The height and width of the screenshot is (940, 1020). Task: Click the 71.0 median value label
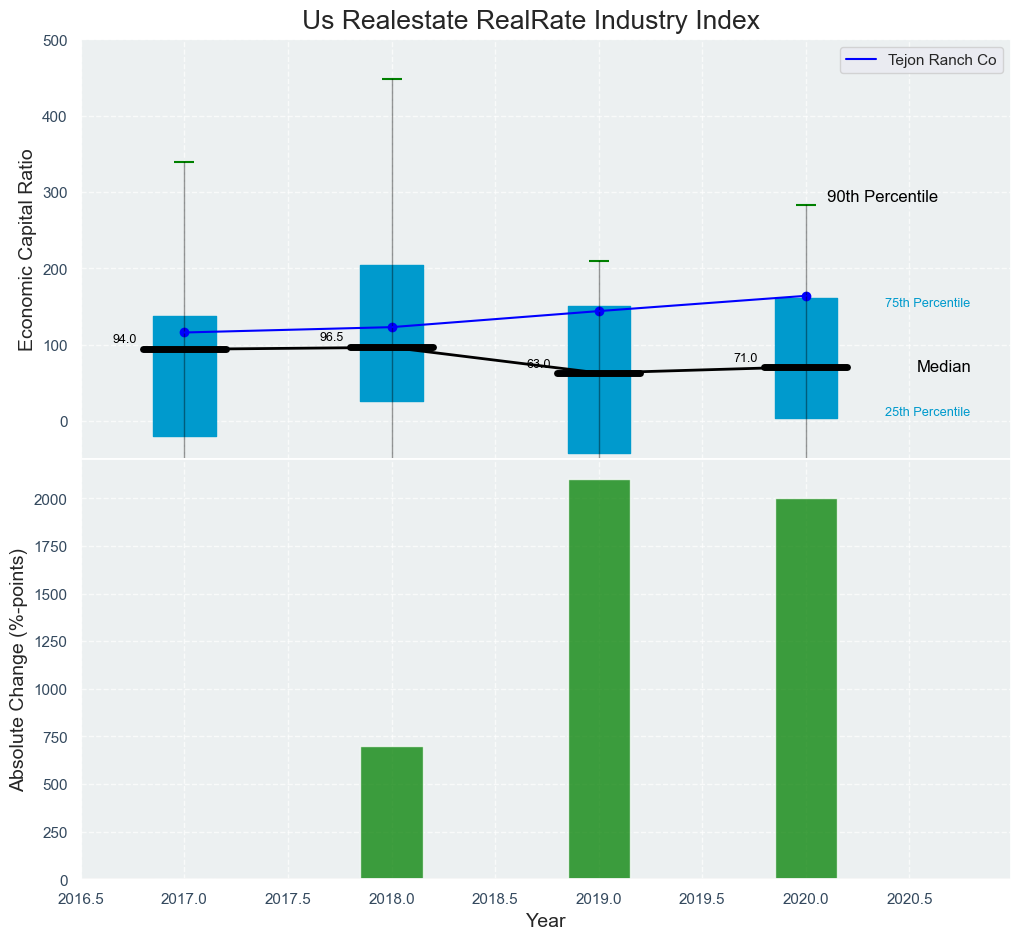(745, 358)
